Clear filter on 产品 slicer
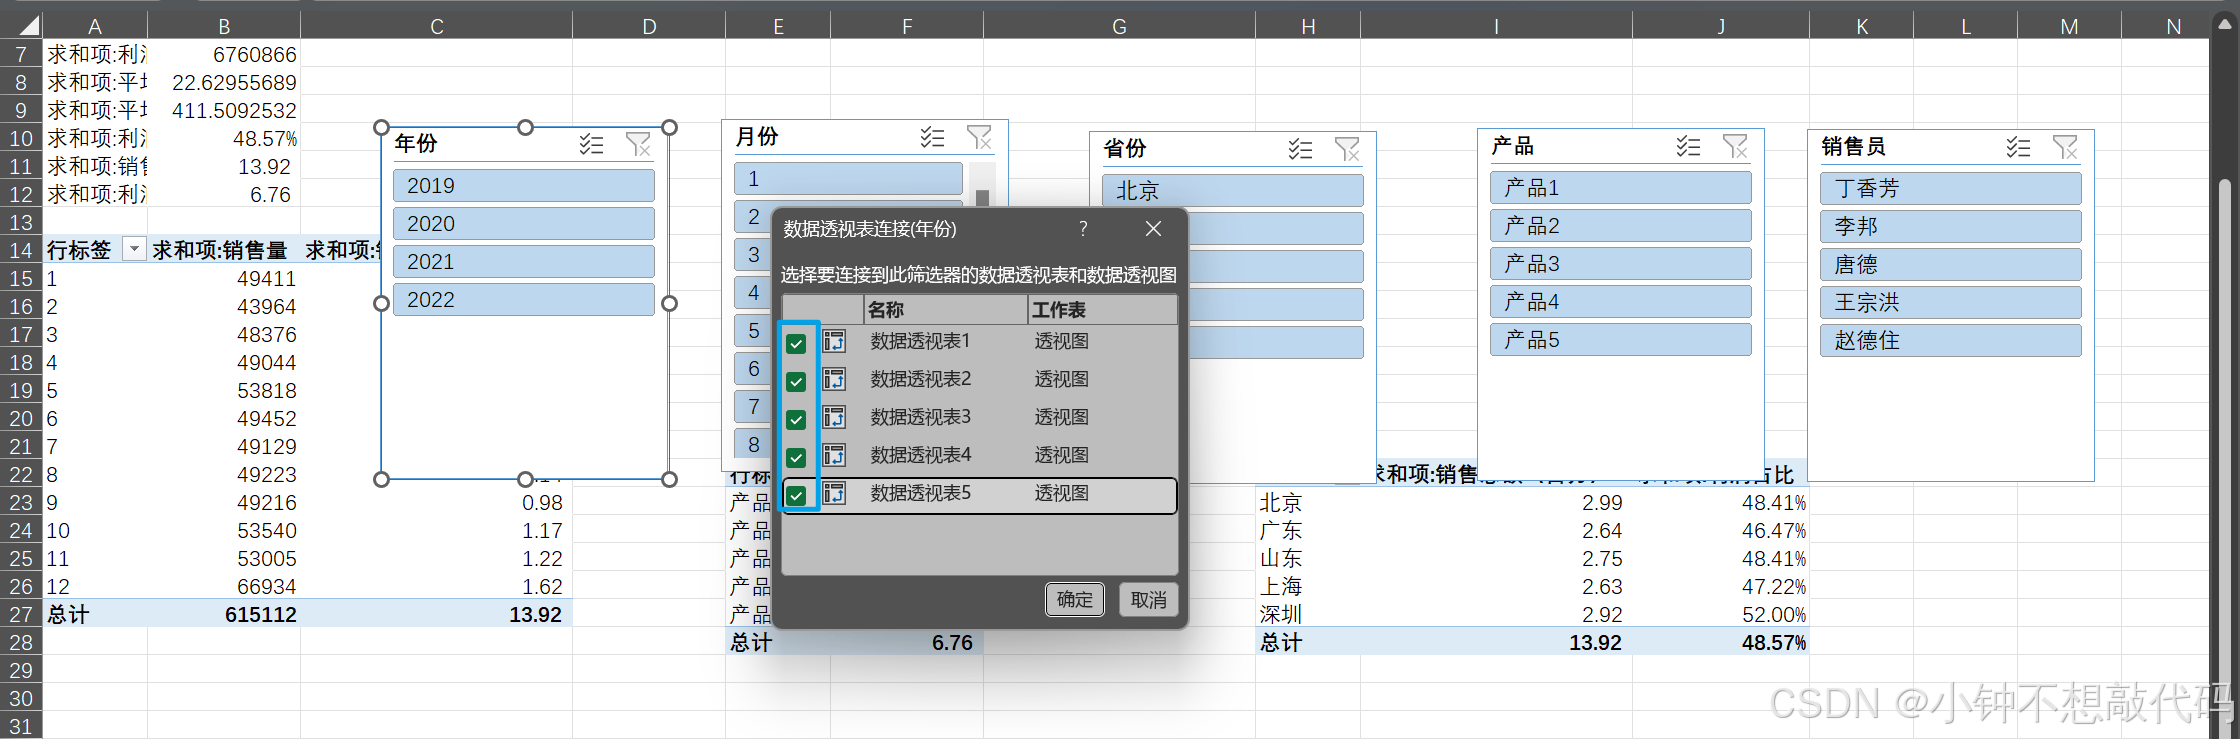The width and height of the screenshot is (2240, 739). [x=1735, y=147]
